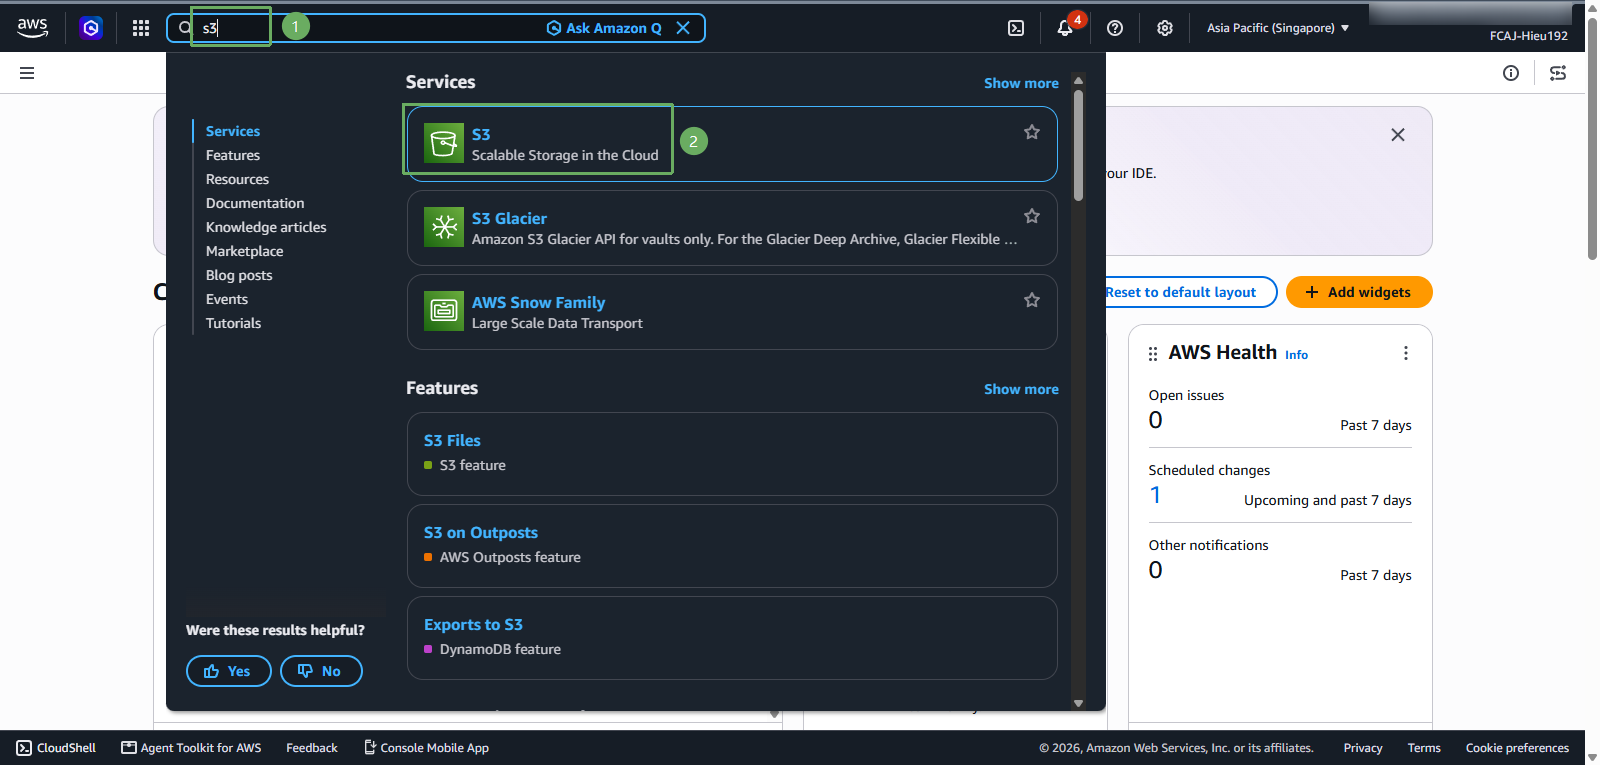Open the notifications bell
Image resolution: width=1600 pixels, height=765 pixels.
tap(1065, 28)
